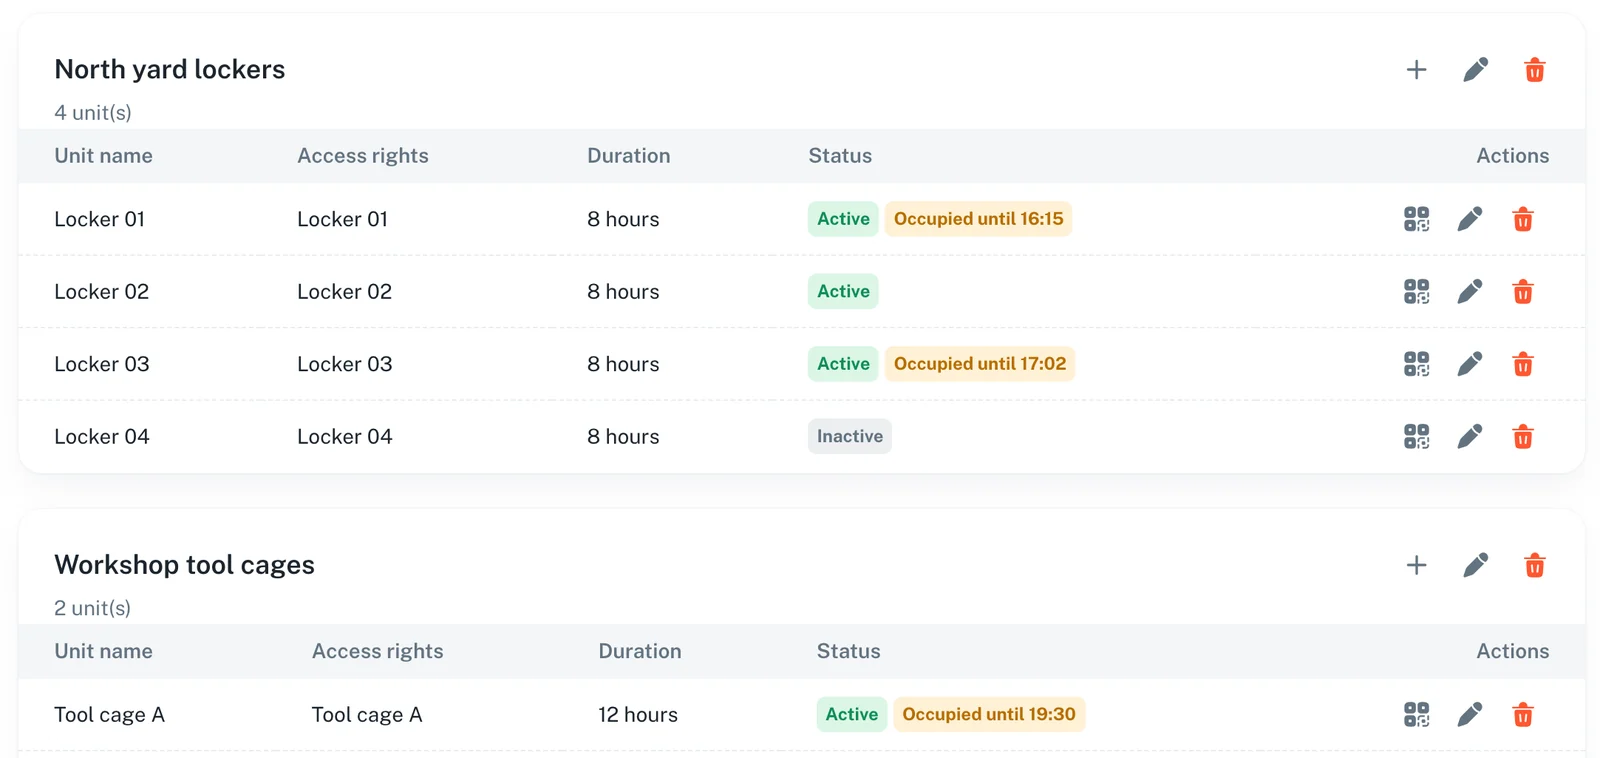Delete the Workshop tool cages group
Viewport: 1600px width, 758px height.
point(1534,565)
